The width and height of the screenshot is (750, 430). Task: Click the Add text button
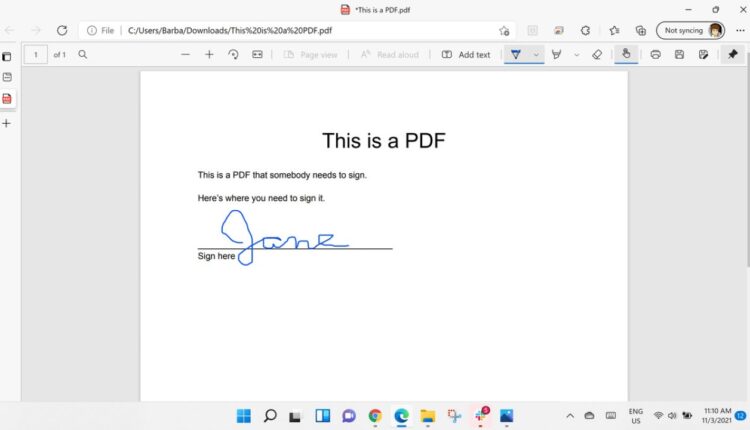click(466, 55)
